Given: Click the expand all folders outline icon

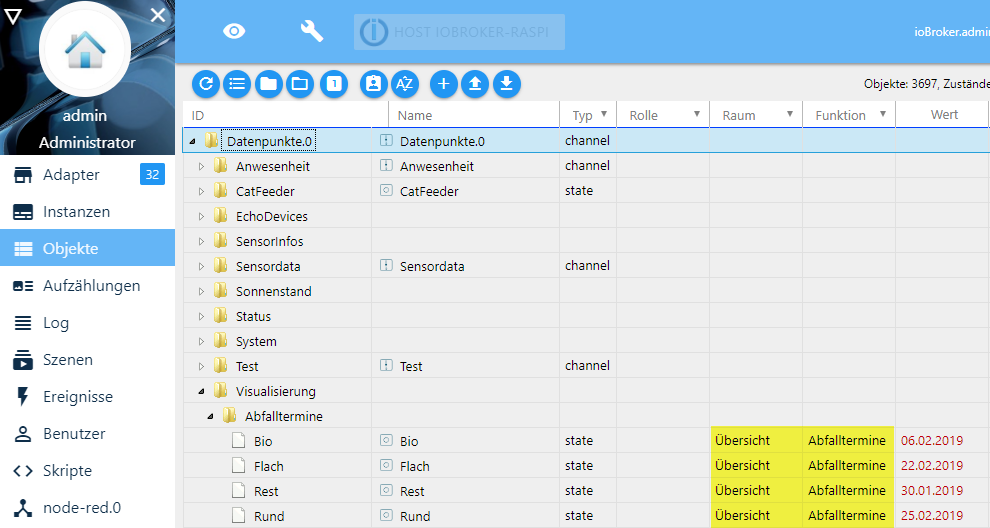Looking at the screenshot, I should tap(299, 84).
